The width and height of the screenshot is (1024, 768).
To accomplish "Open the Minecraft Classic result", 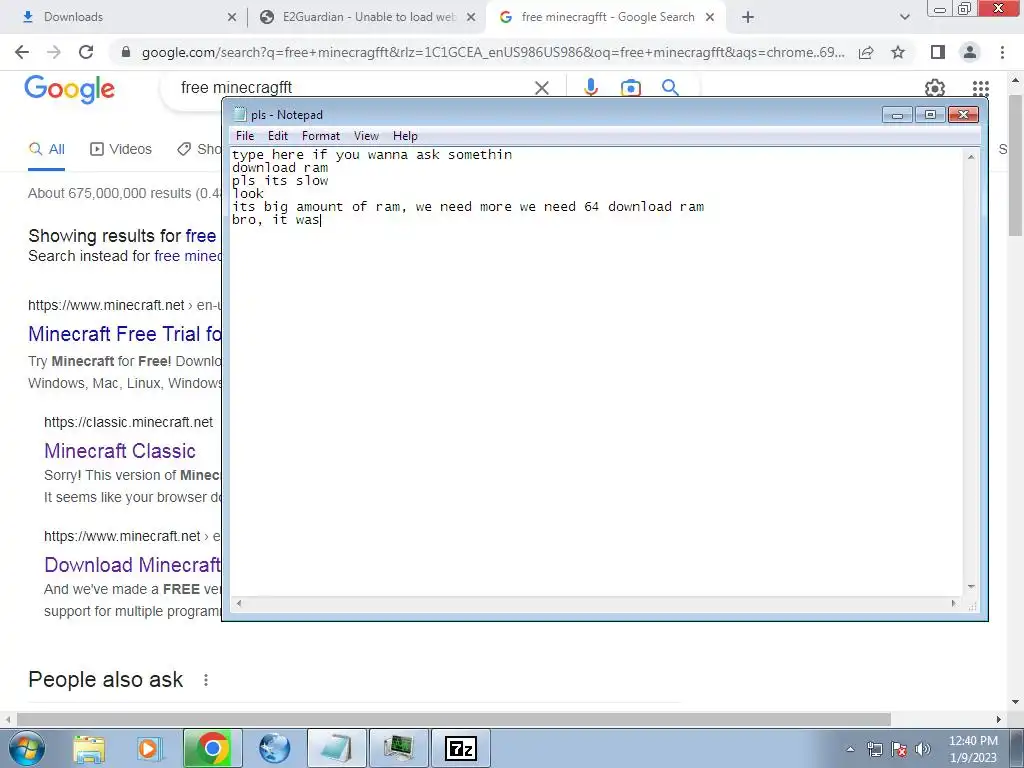I will coord(120,451).
